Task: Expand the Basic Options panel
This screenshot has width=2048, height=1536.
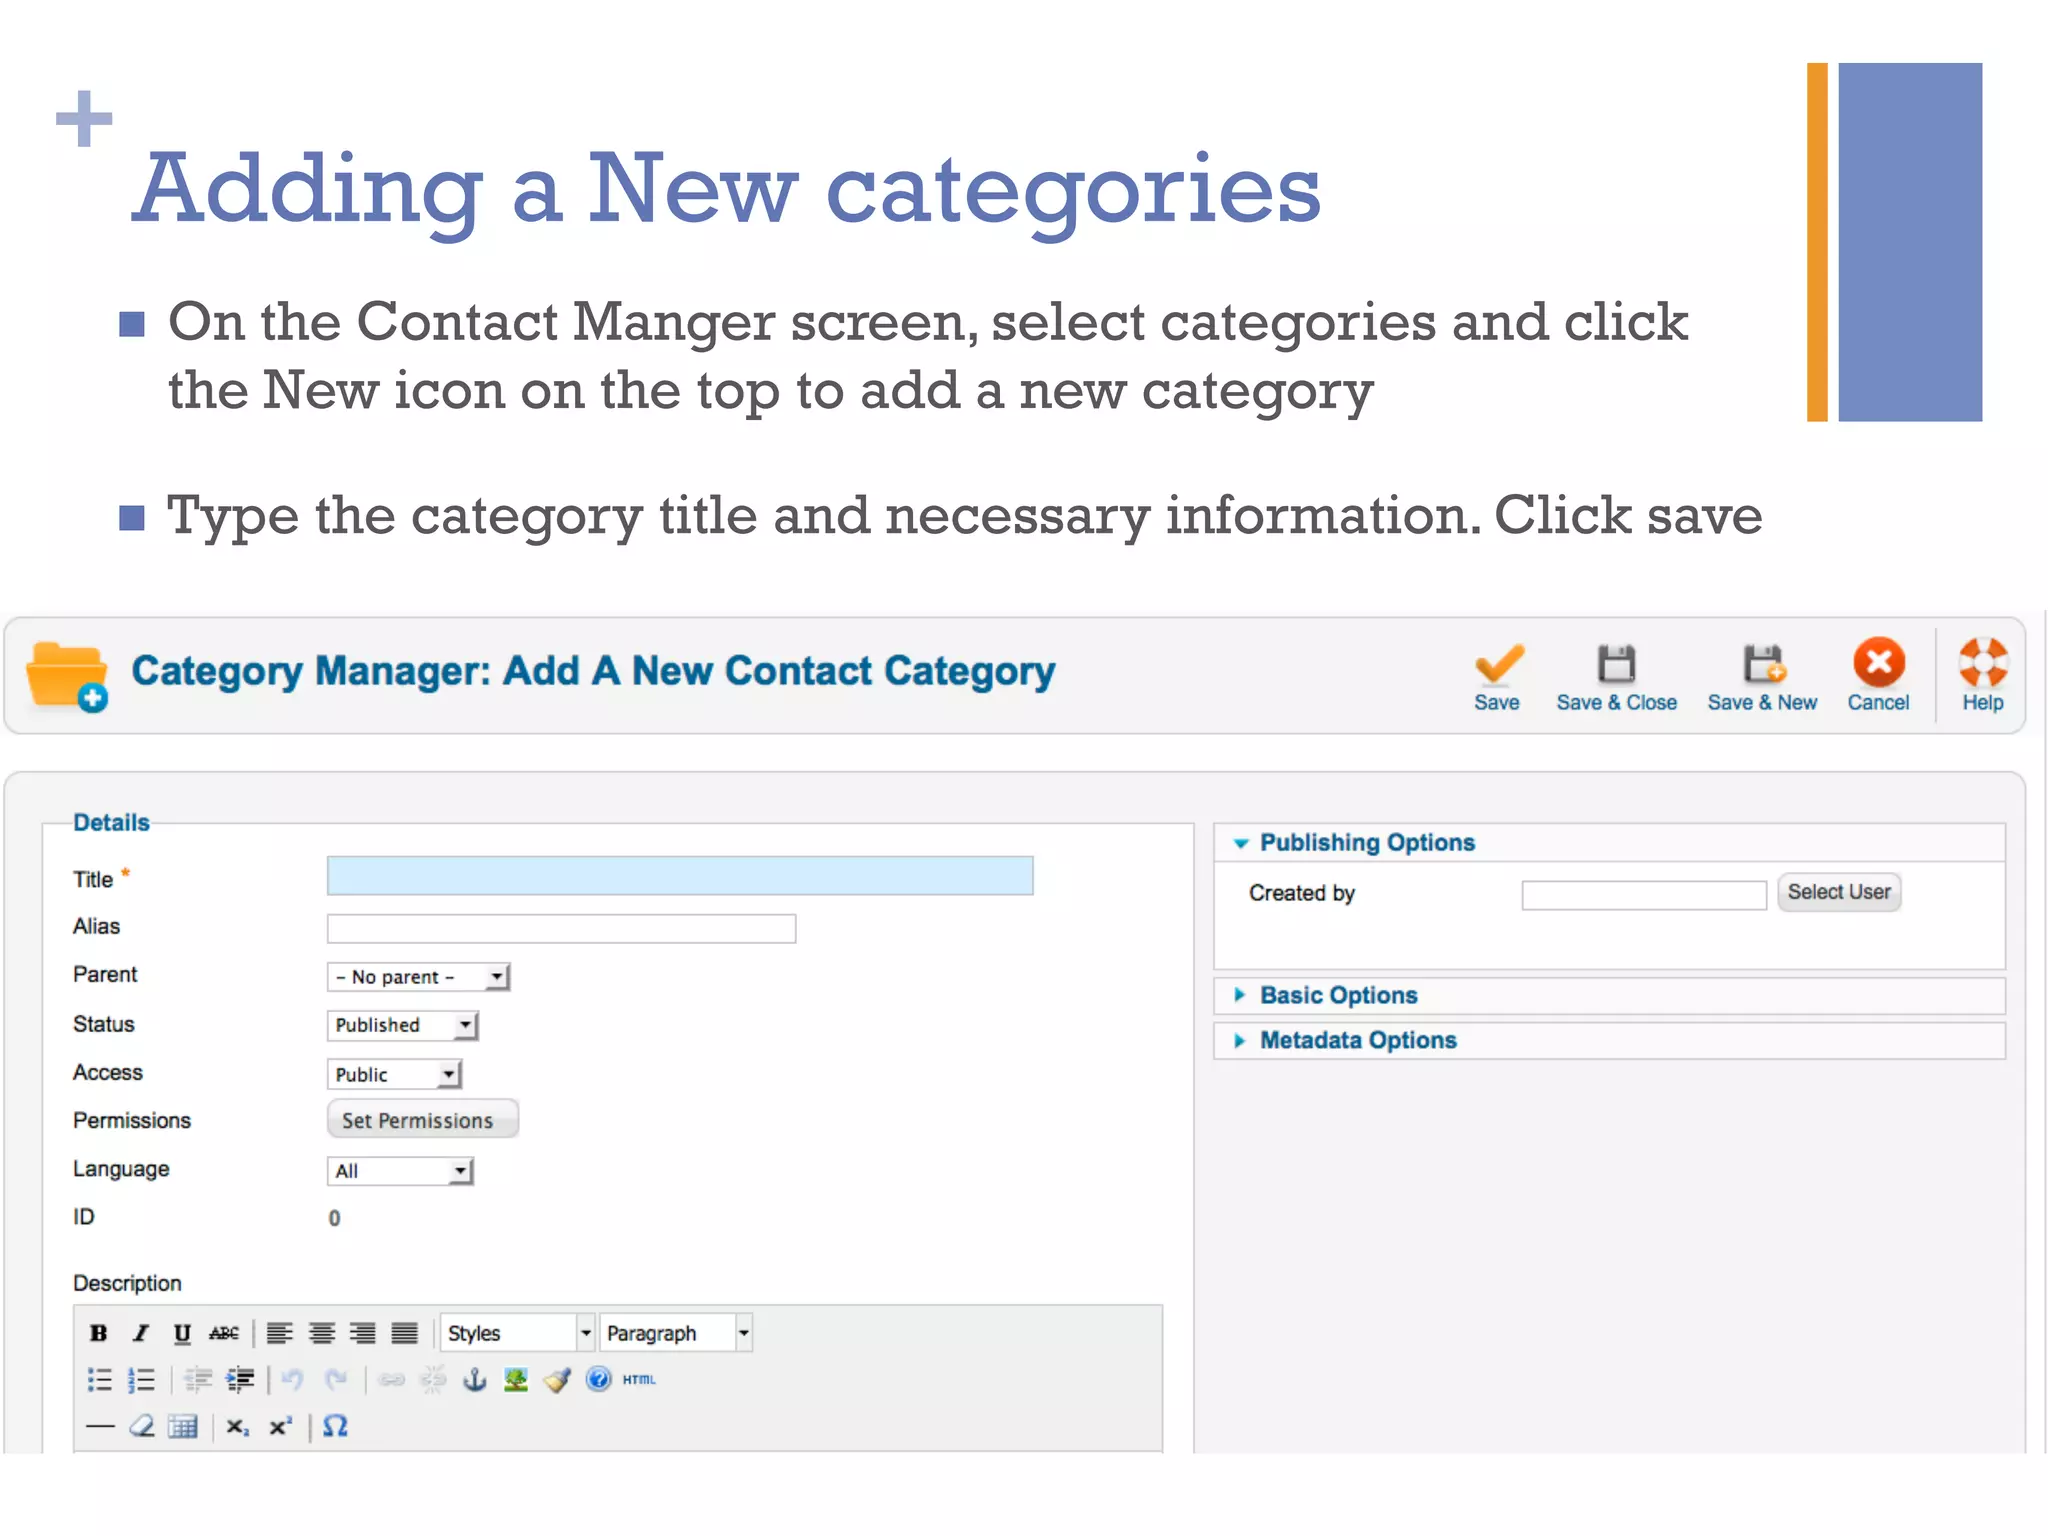Action: 1609,996
